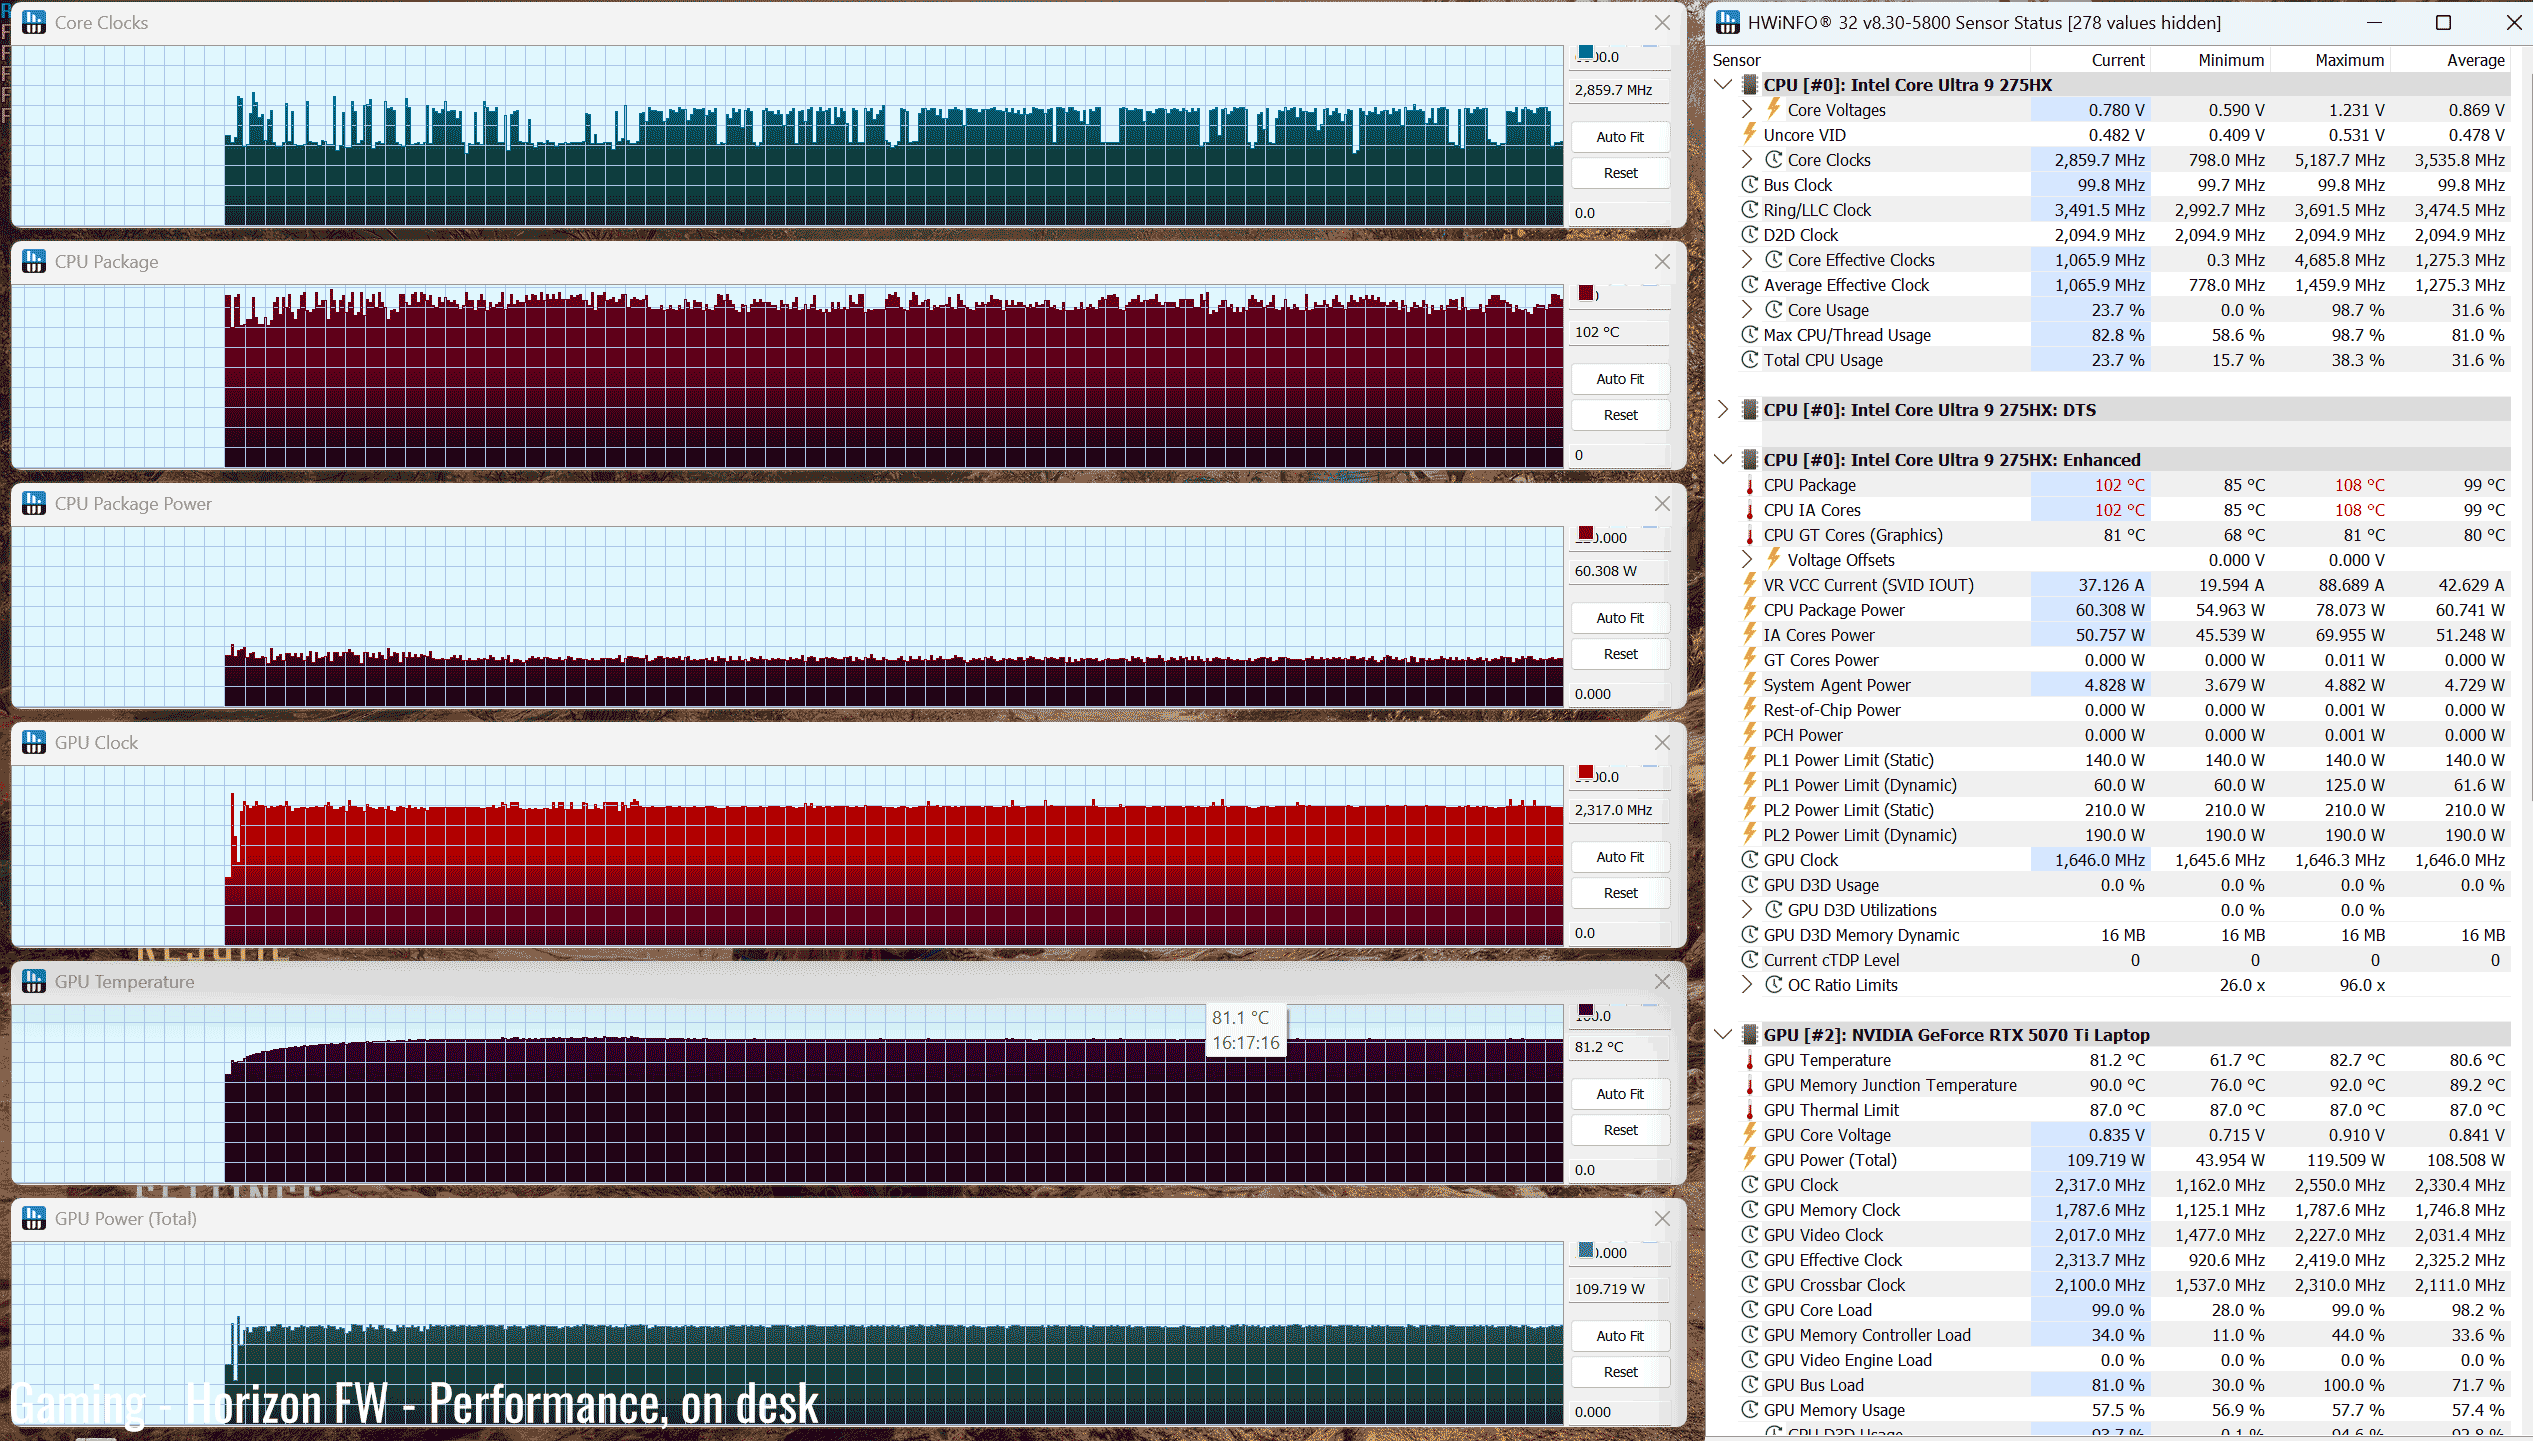
Task: Expand the Core Effective Clocks row
Action: (x=1747, y=260)
